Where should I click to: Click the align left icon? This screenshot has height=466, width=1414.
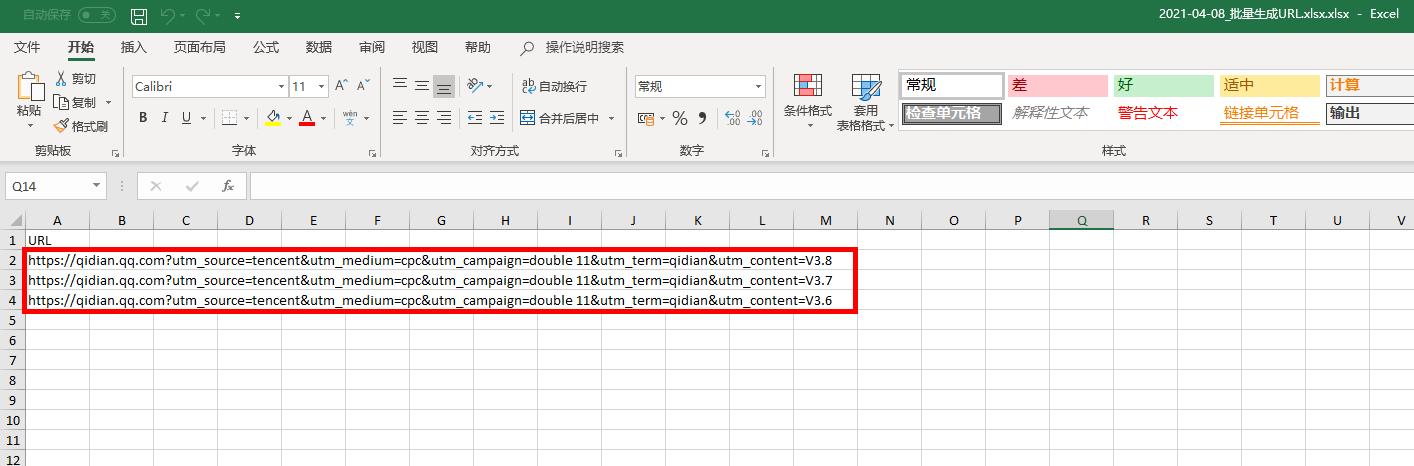400,118
